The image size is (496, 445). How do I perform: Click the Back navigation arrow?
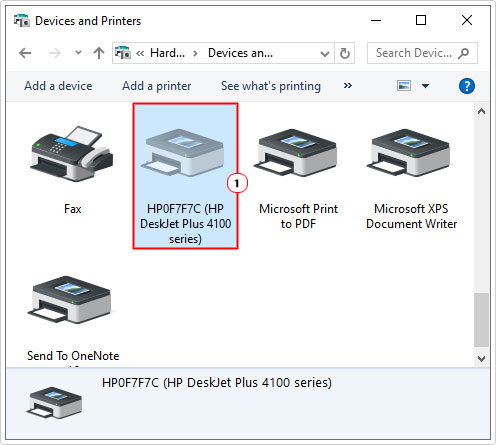25,53
